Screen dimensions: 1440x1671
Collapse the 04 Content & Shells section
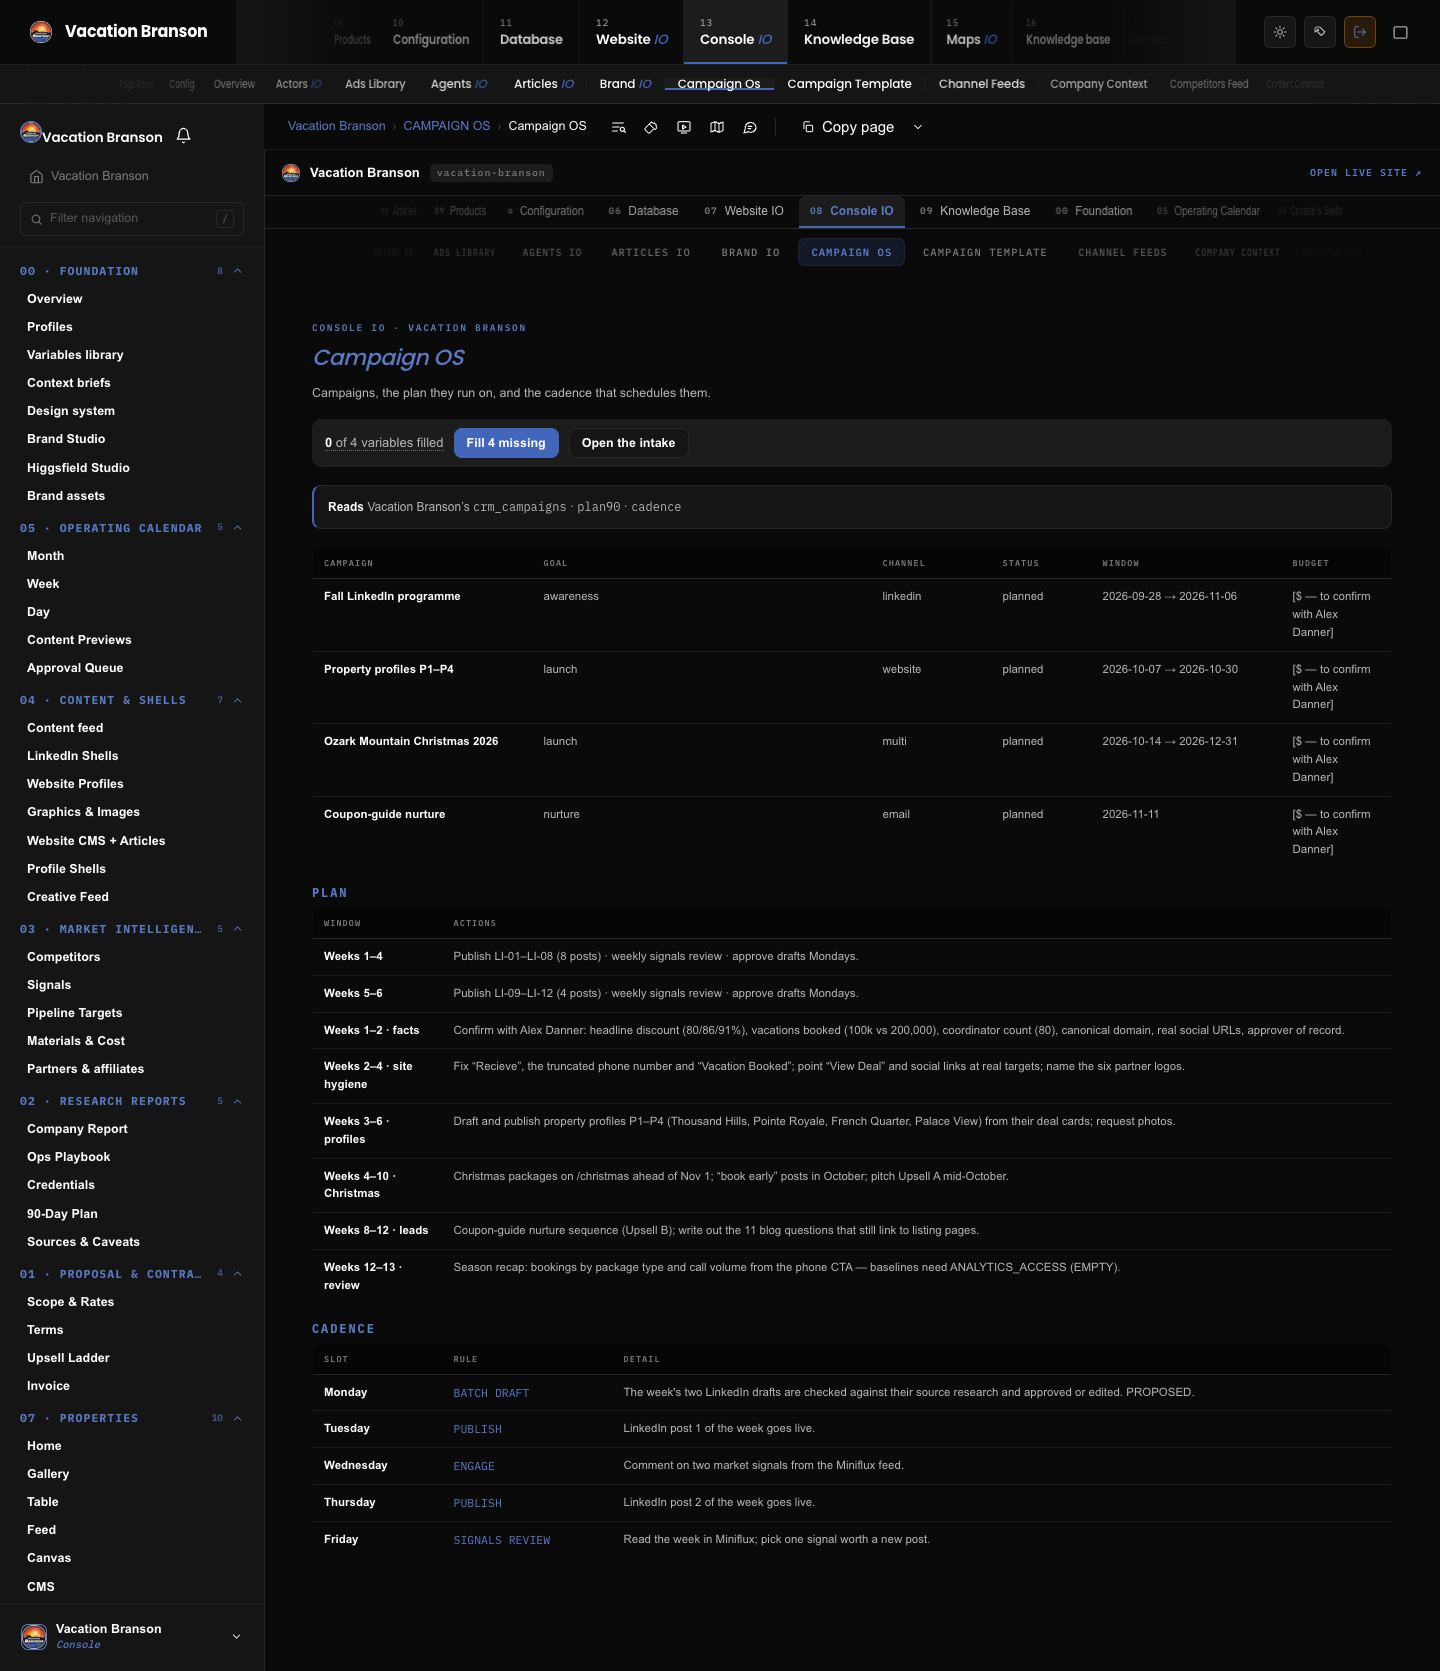pos(238,700)
